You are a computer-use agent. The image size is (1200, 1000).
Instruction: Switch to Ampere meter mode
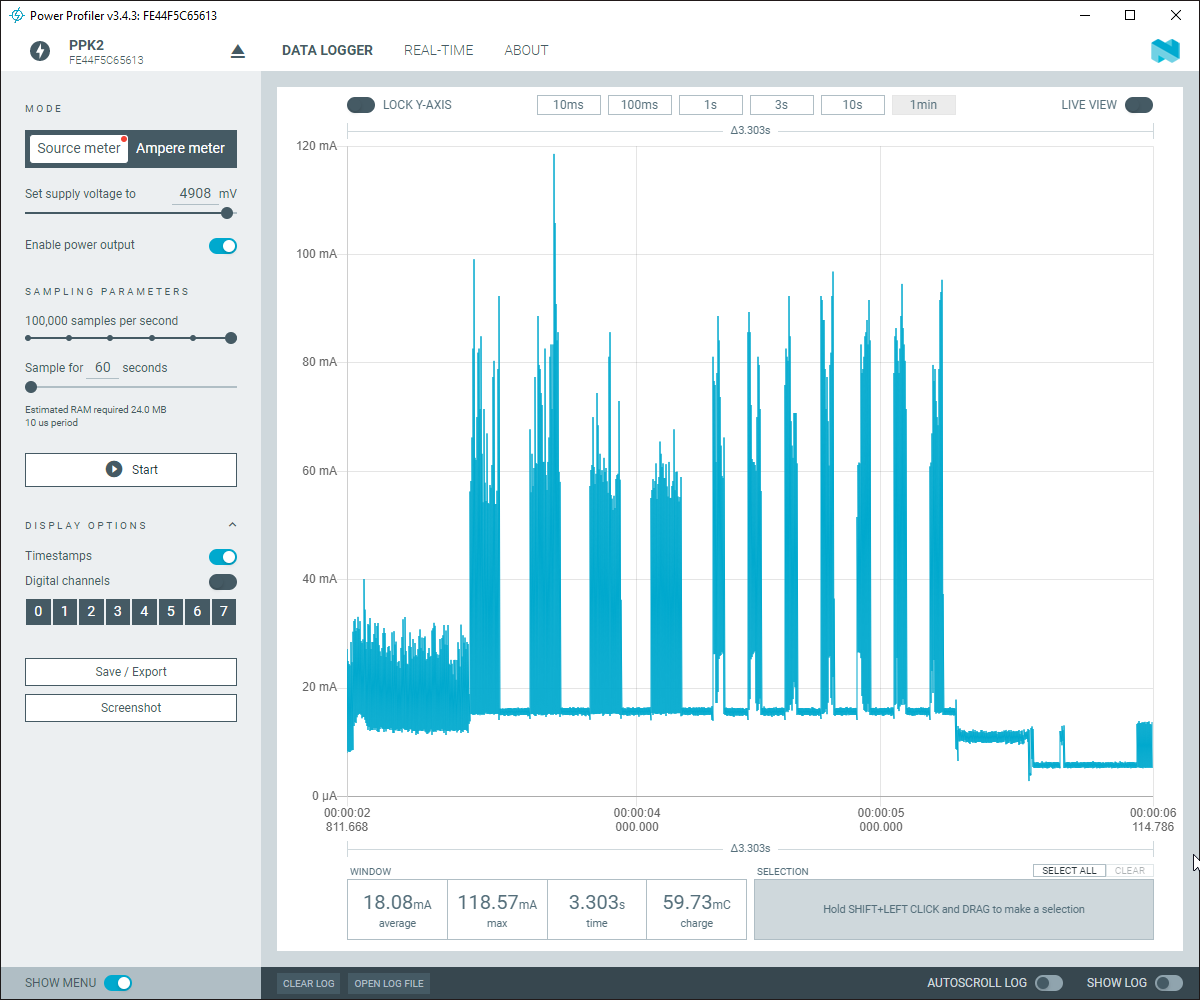(x=181, y=148)
